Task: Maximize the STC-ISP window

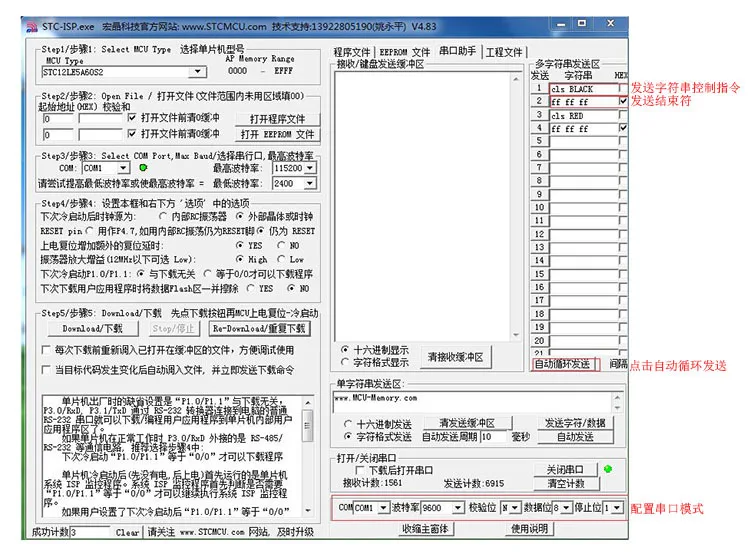Action: point(581,23)
